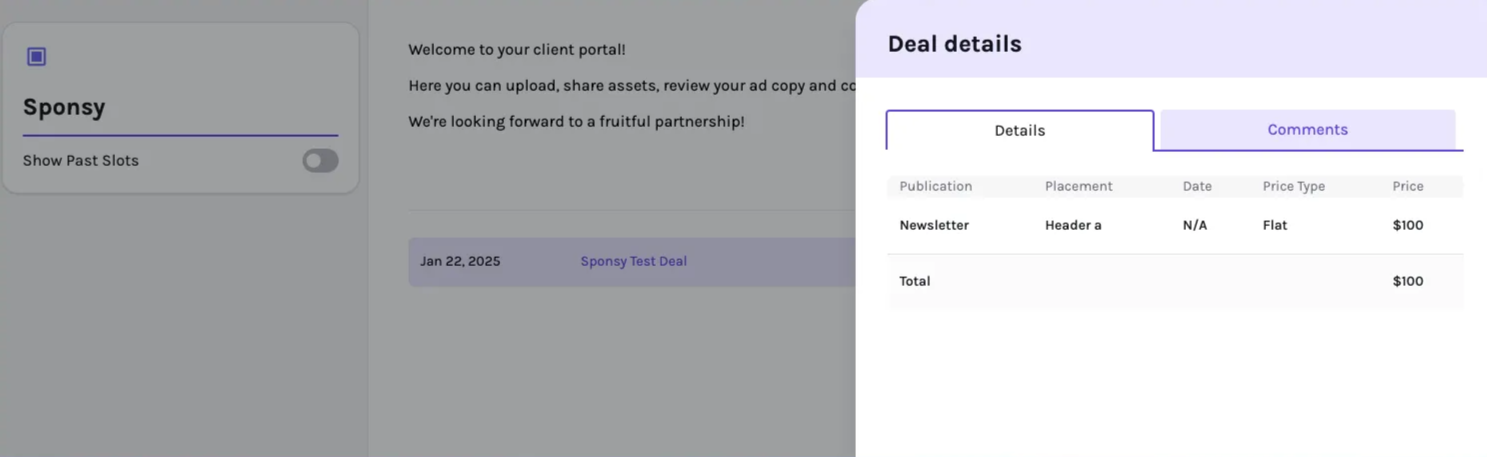Click the Total row label
The height and width of the screenshot is (457, 1487).
915,282
